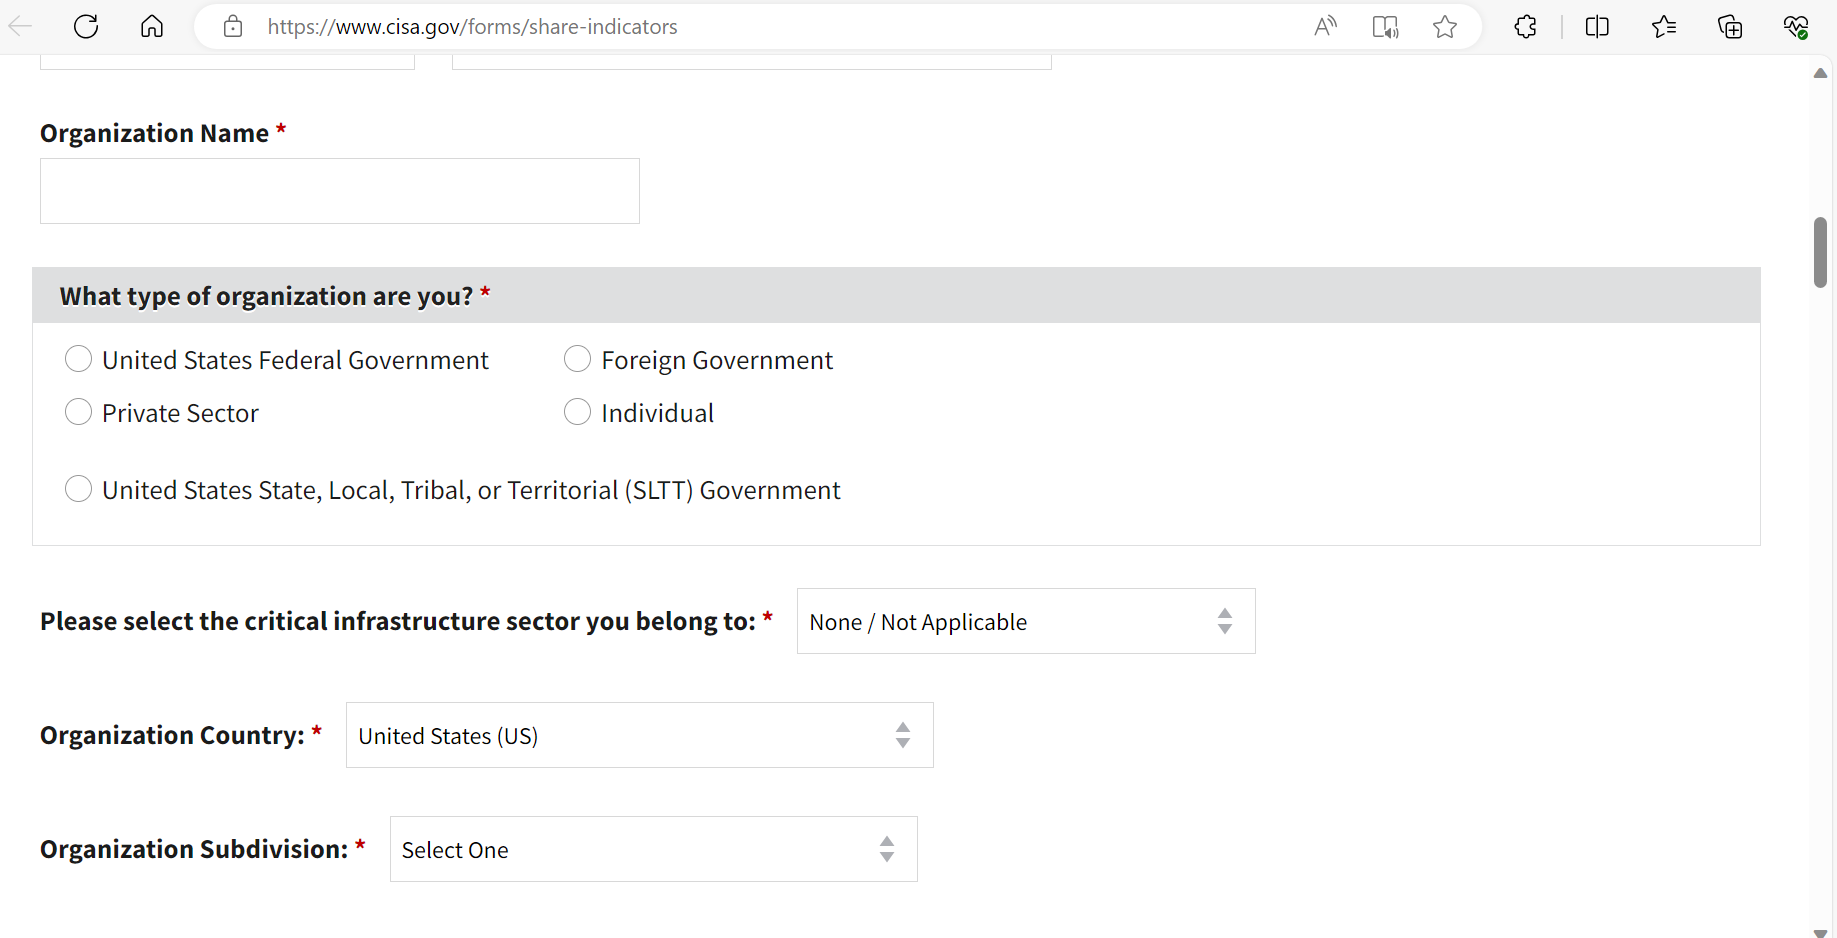Screen dimensions: 1837x938
Task: Open Read Aloud from address bar
Action: [x=1325, y=27]
